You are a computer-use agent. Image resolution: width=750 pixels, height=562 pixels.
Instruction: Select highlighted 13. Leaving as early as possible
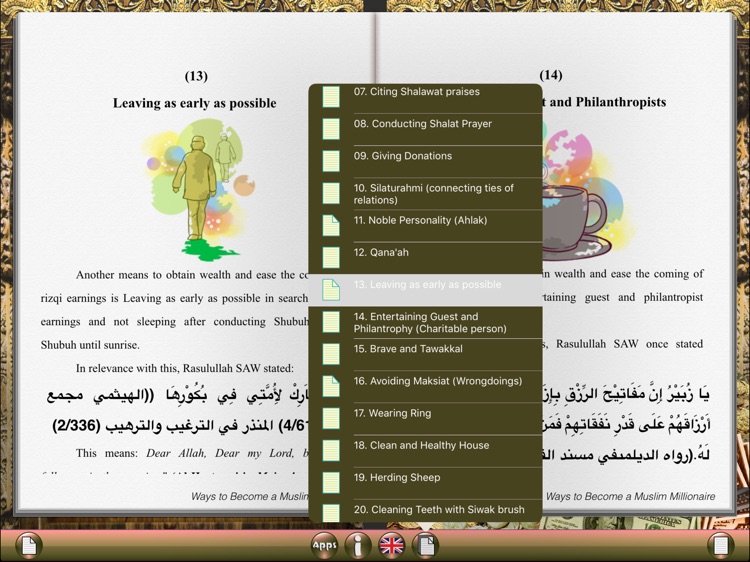click(x=425, y=290)
